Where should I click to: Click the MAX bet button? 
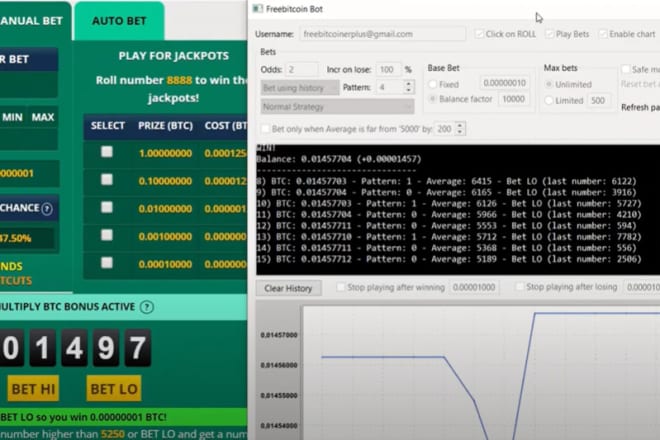(x=43, y=117)
